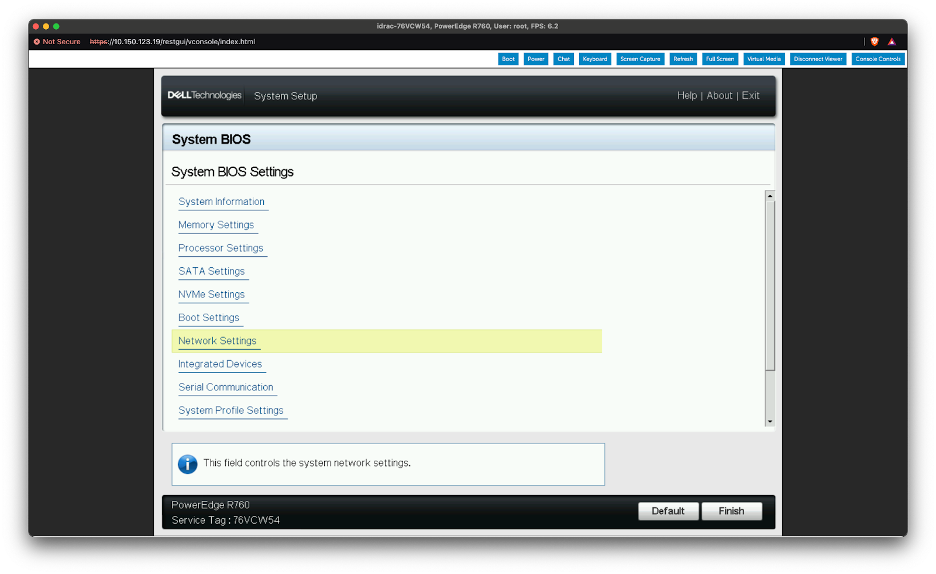
Task: Click the Brave shield icon
Action: coord(874,42)
